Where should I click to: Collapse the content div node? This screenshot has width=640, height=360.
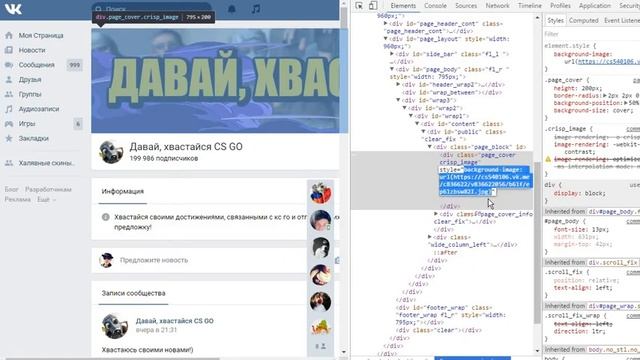417,124
